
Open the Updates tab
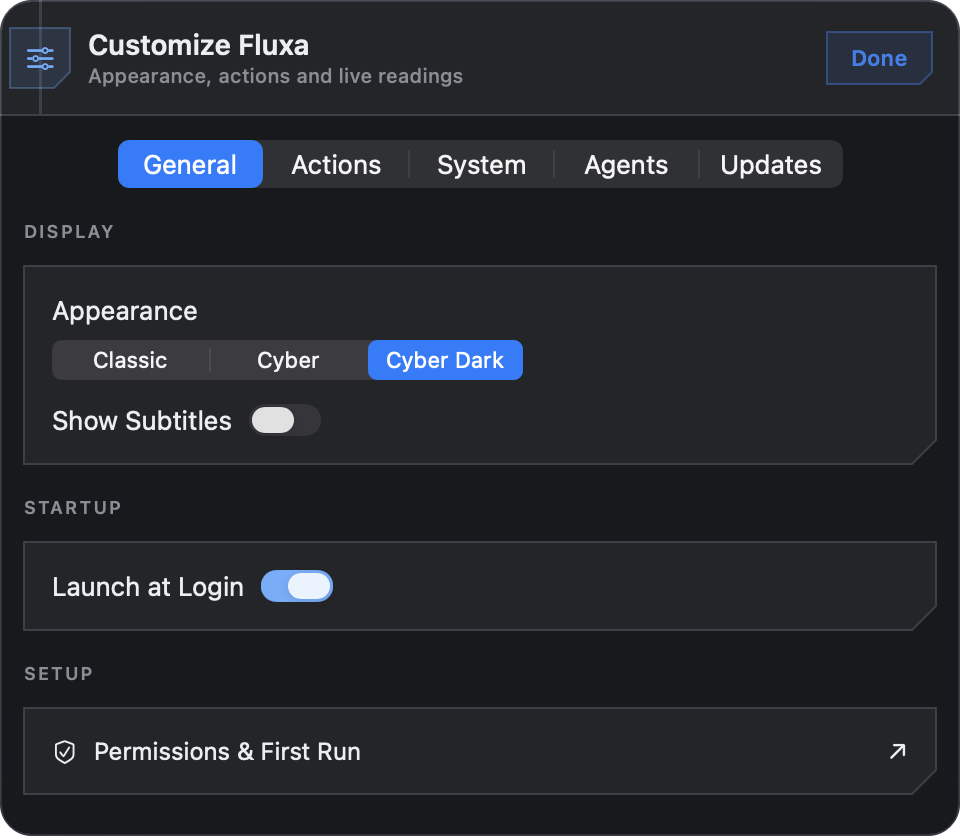click(x=771, y=164)
